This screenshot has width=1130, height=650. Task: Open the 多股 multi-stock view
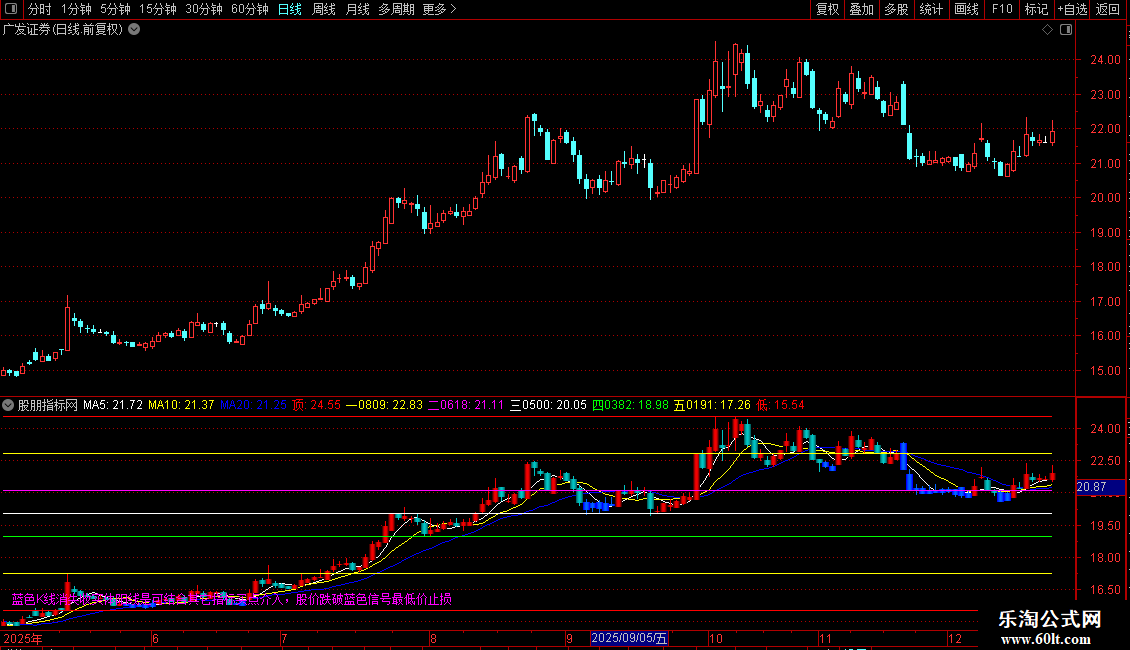pos(895,9)
